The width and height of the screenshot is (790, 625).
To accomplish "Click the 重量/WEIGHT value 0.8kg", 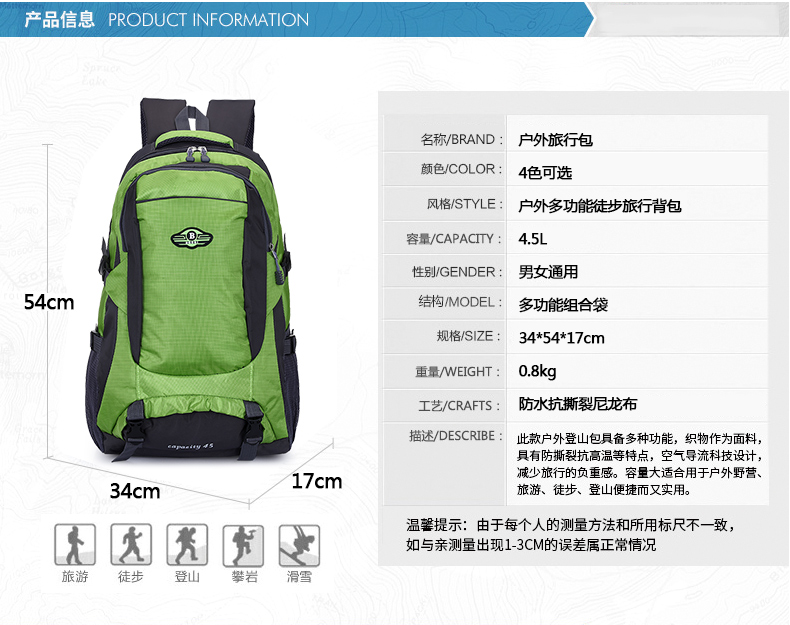I will (537, 371).
